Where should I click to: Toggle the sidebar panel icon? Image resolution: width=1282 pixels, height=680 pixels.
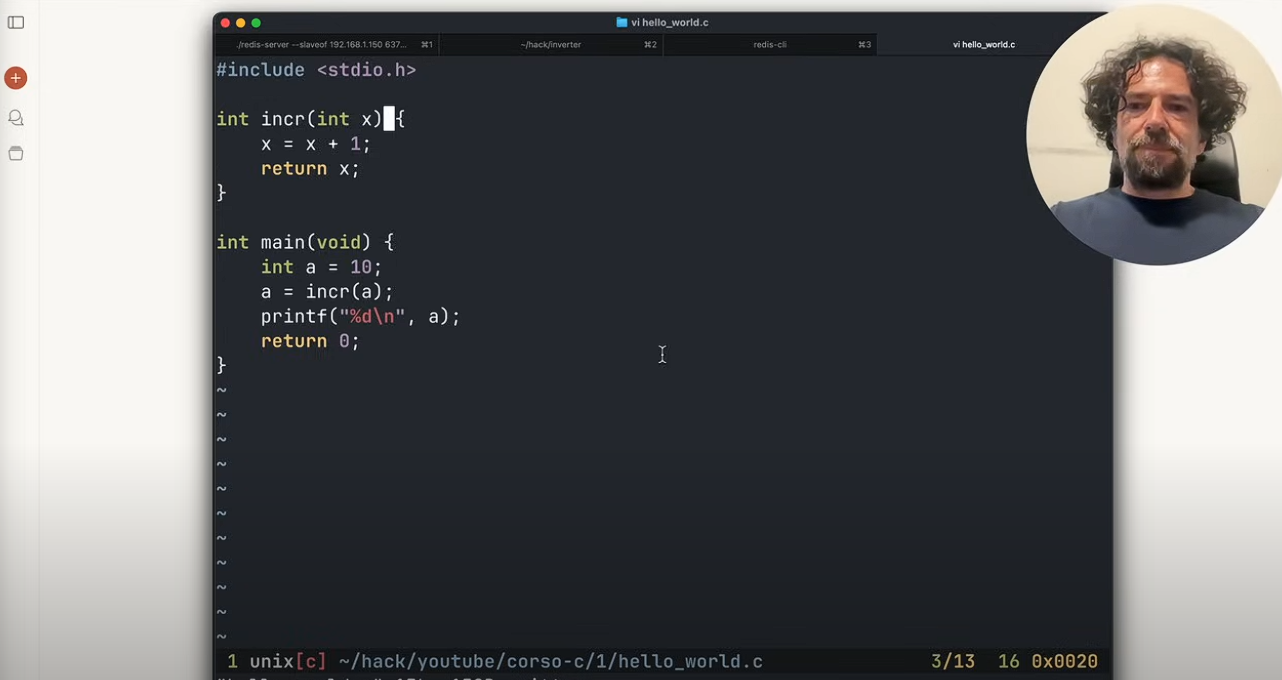[16, 22]
